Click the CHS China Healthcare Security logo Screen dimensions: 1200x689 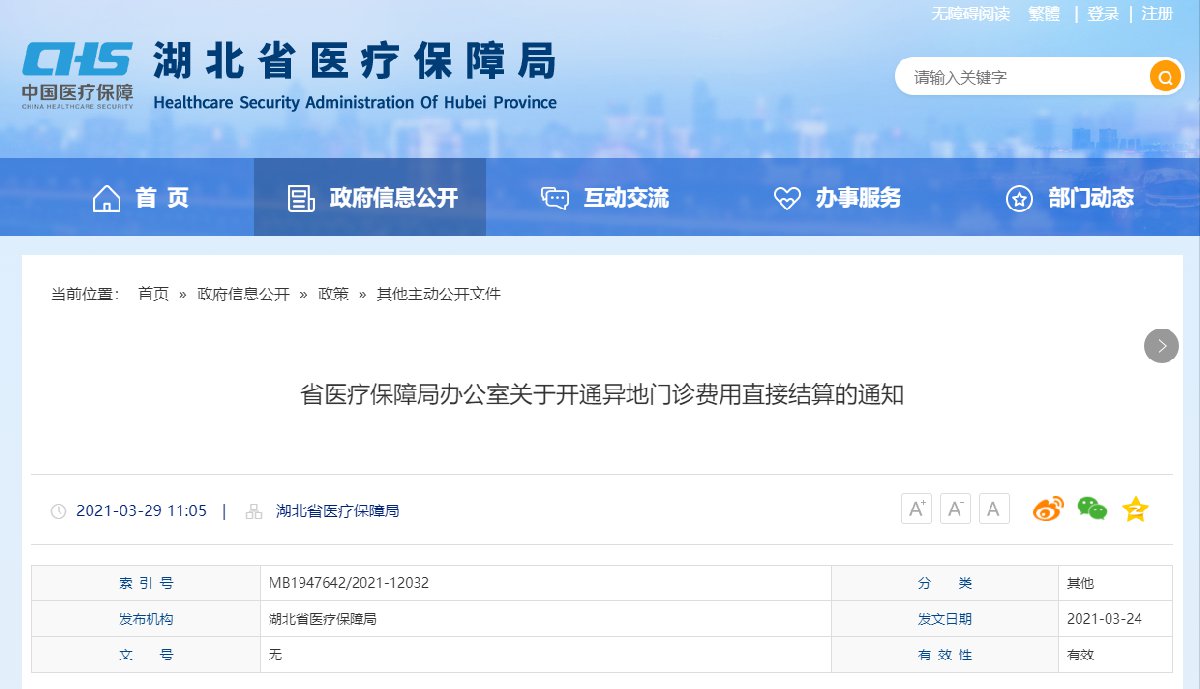78,77
